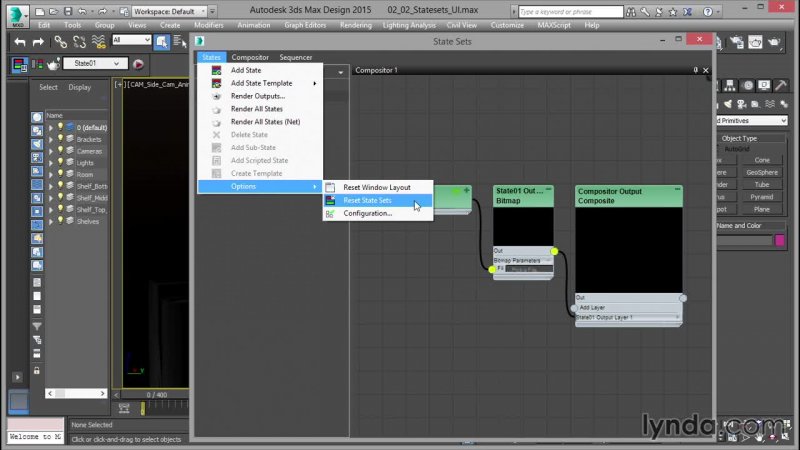Expand the Brackets layer tree item
The image size is (800, 450).
point(51,139)
